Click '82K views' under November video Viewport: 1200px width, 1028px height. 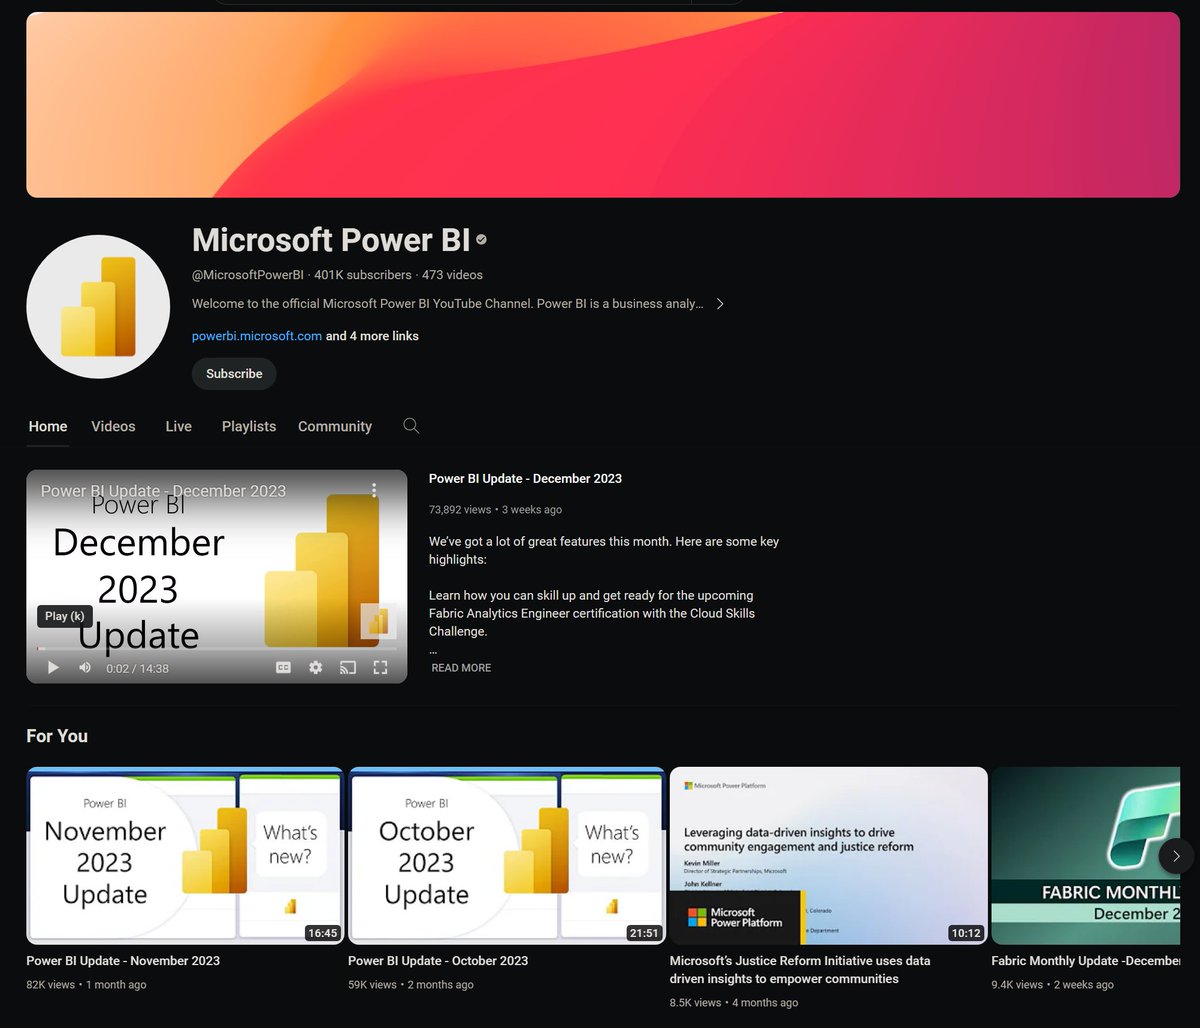point(50,985)
